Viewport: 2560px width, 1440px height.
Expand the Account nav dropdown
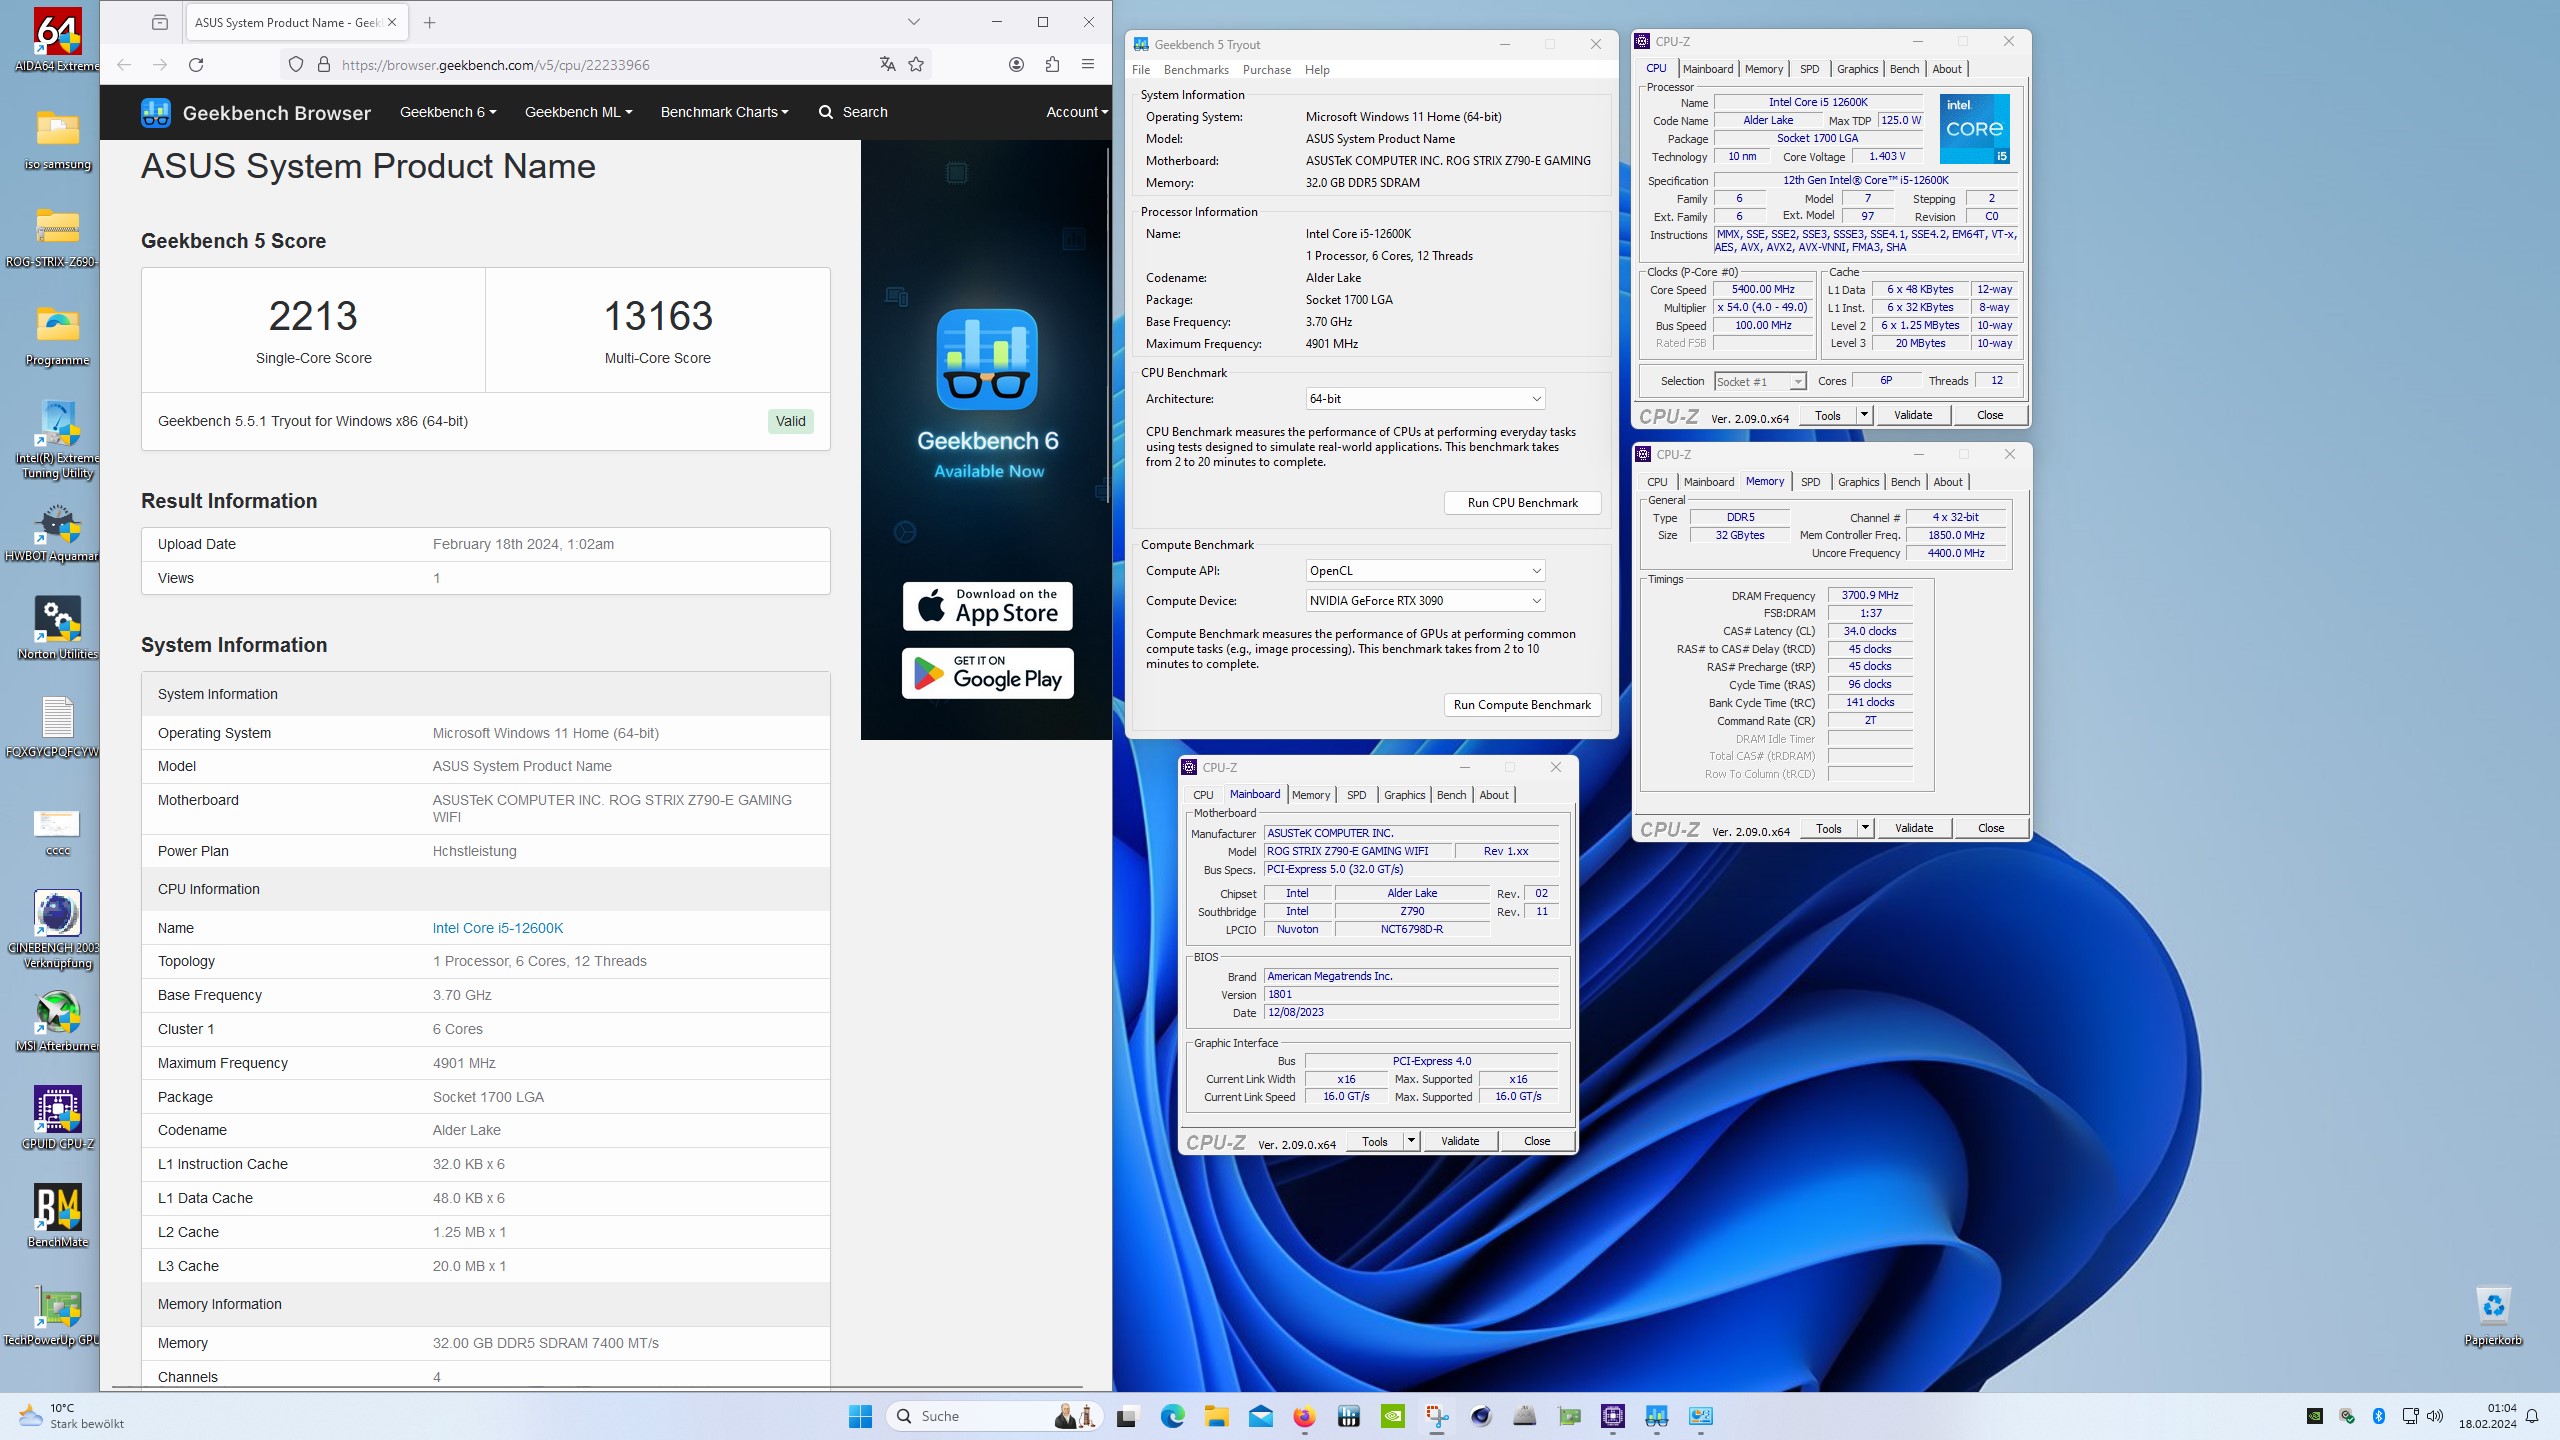click(1077, 112)
